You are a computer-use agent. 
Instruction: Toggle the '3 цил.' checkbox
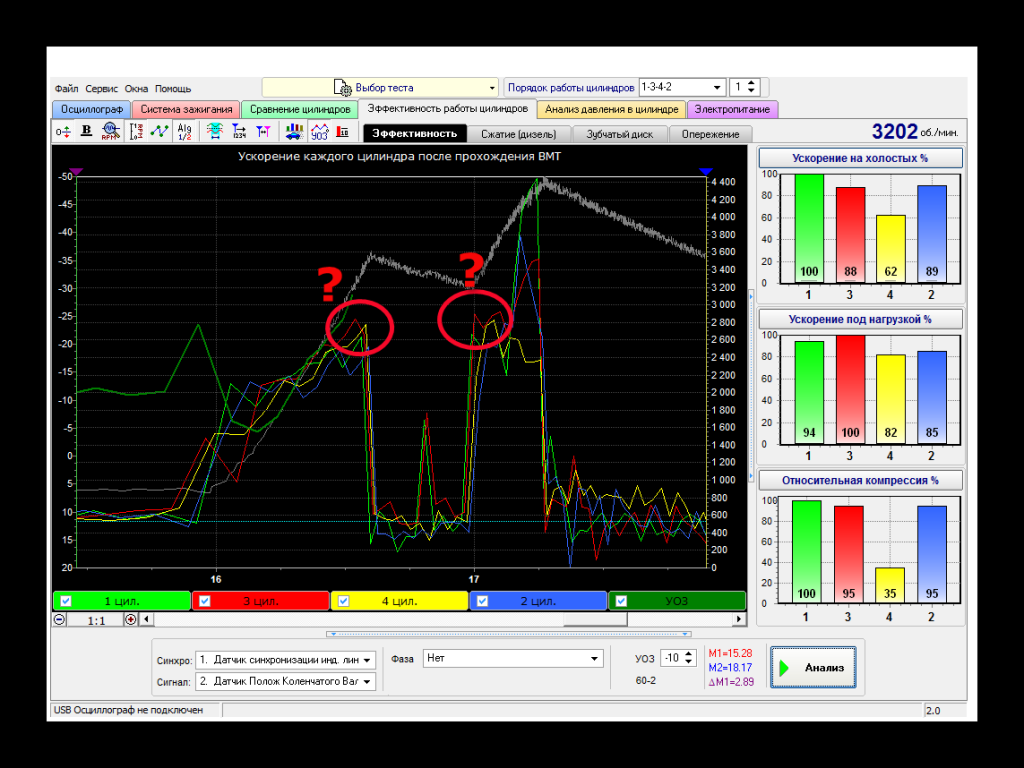tap(204, 601)
